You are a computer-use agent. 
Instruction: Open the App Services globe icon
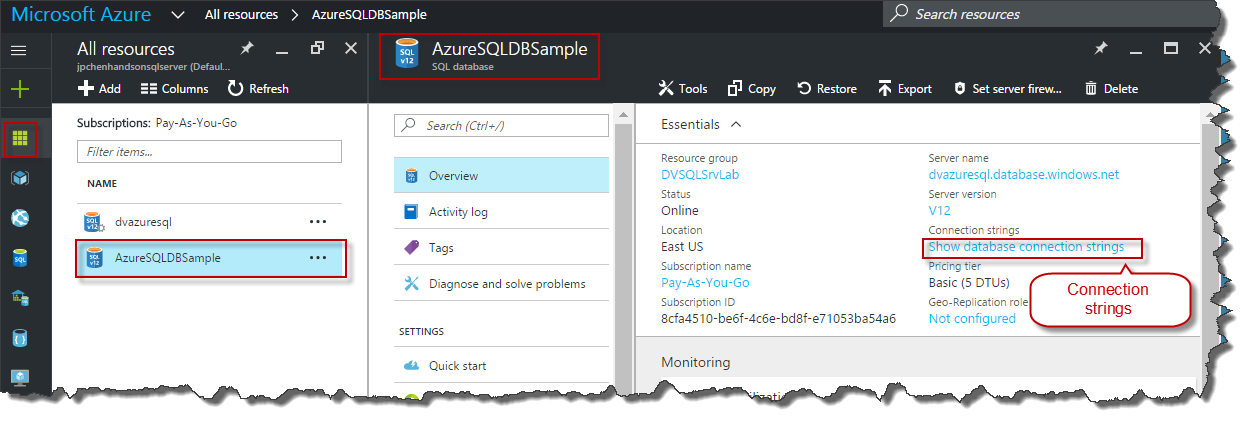point(19,218)
